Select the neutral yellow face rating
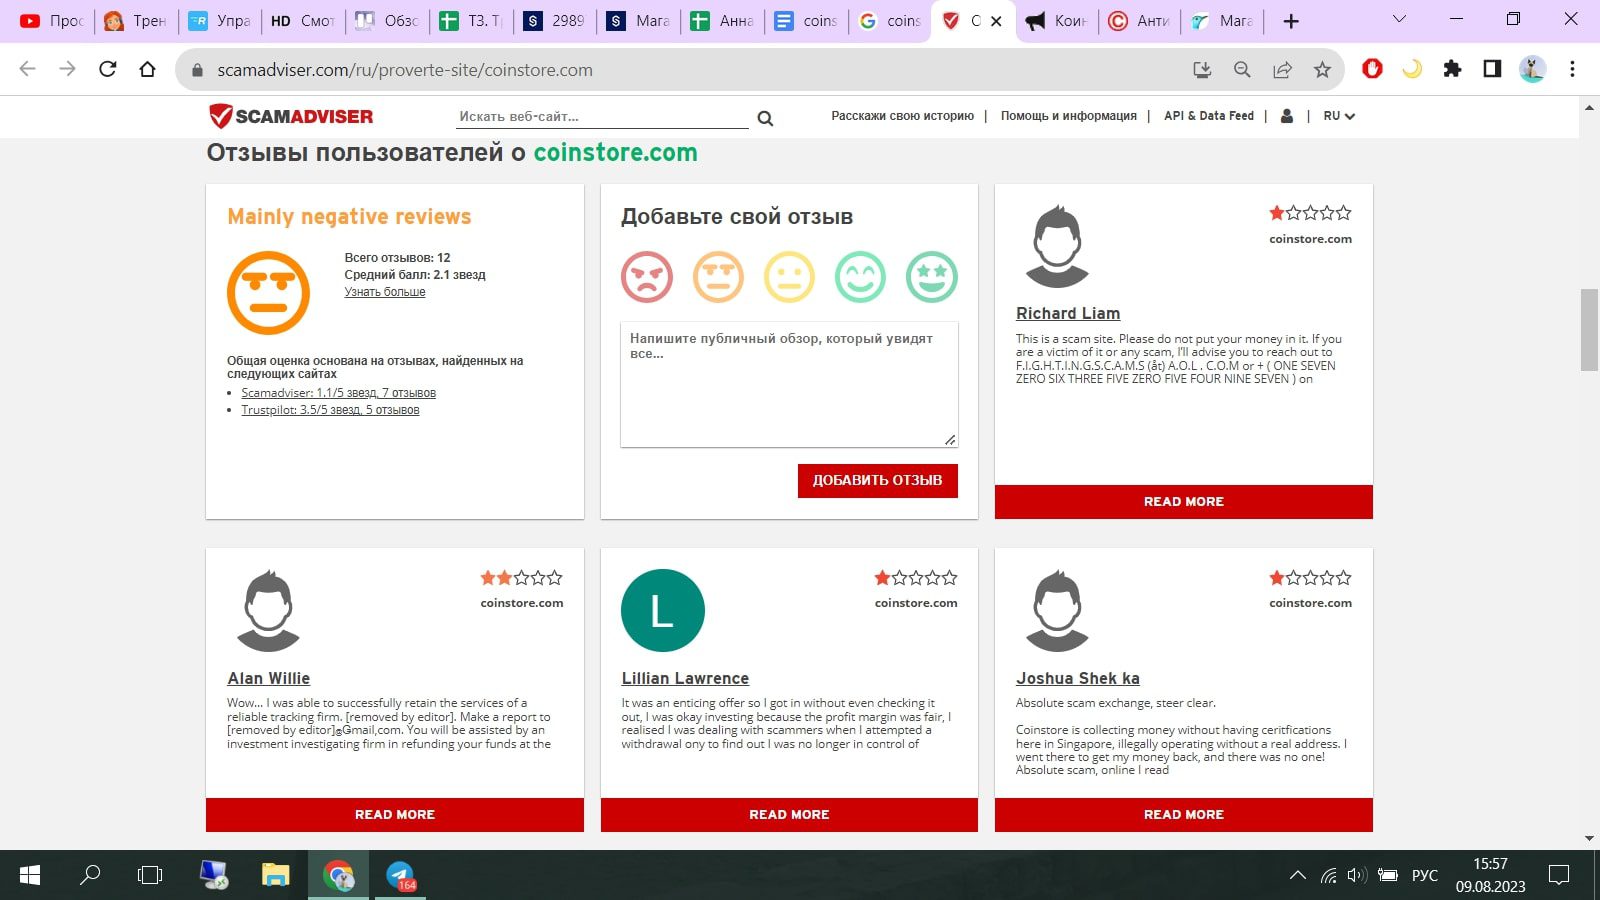 (789, 277)
